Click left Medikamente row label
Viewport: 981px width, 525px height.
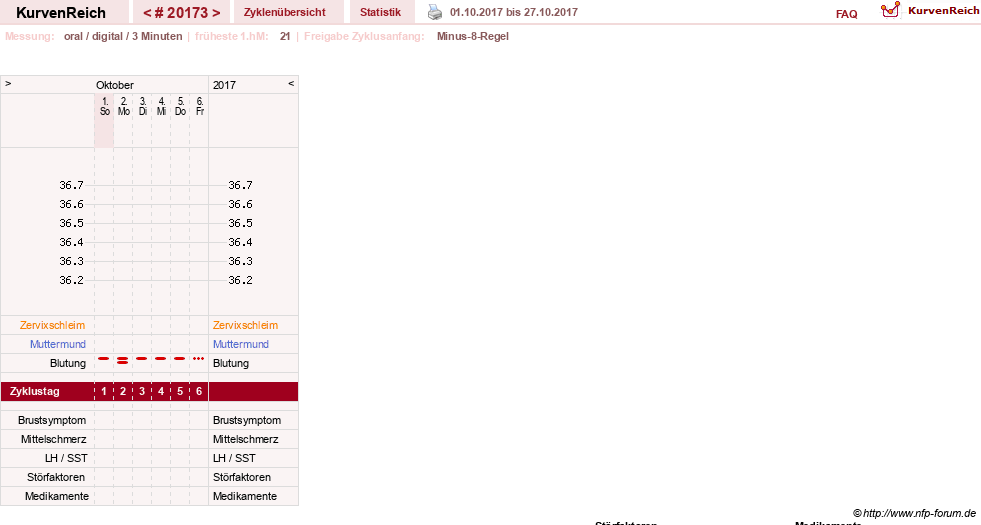click(x=57, y=496)
